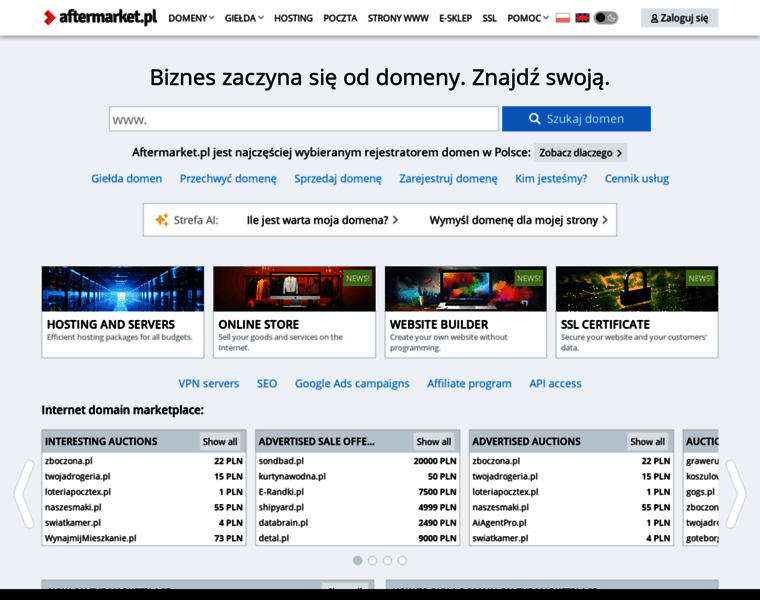Open Ile jest warta moja domena?
Screen dimensions: 760x600
click(x=322, y=220)
